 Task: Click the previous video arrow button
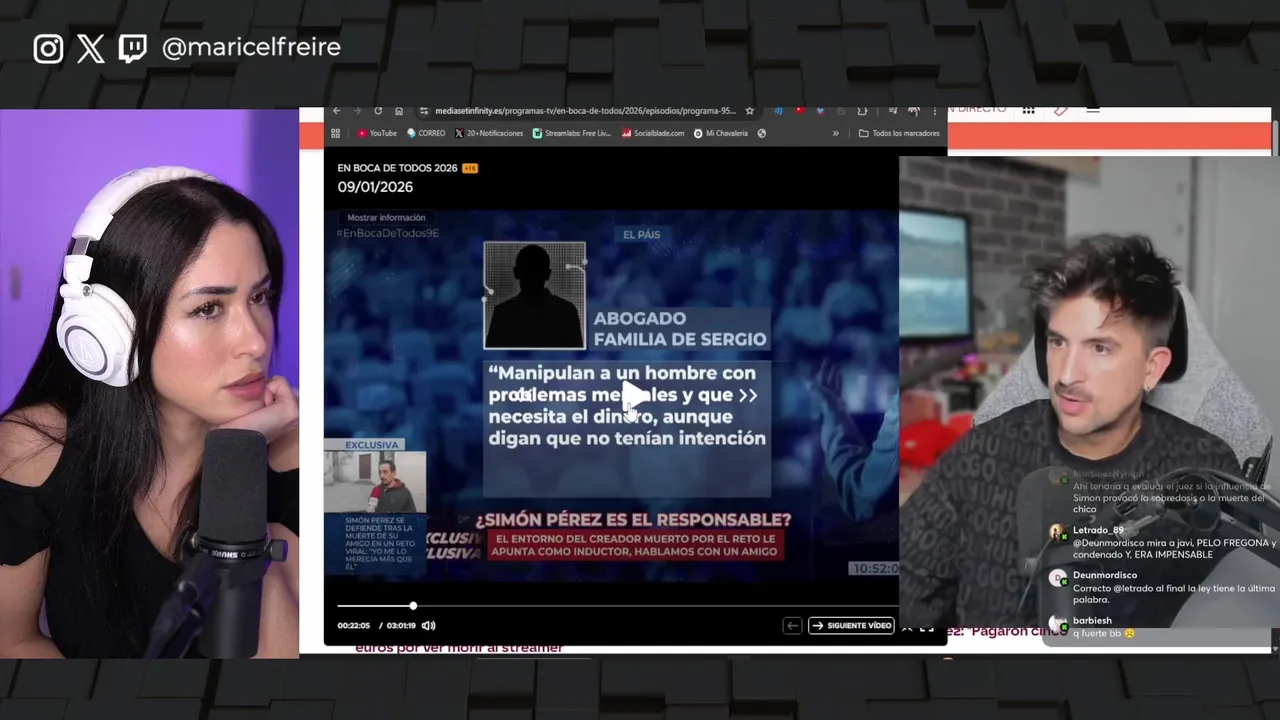point(792,625)
